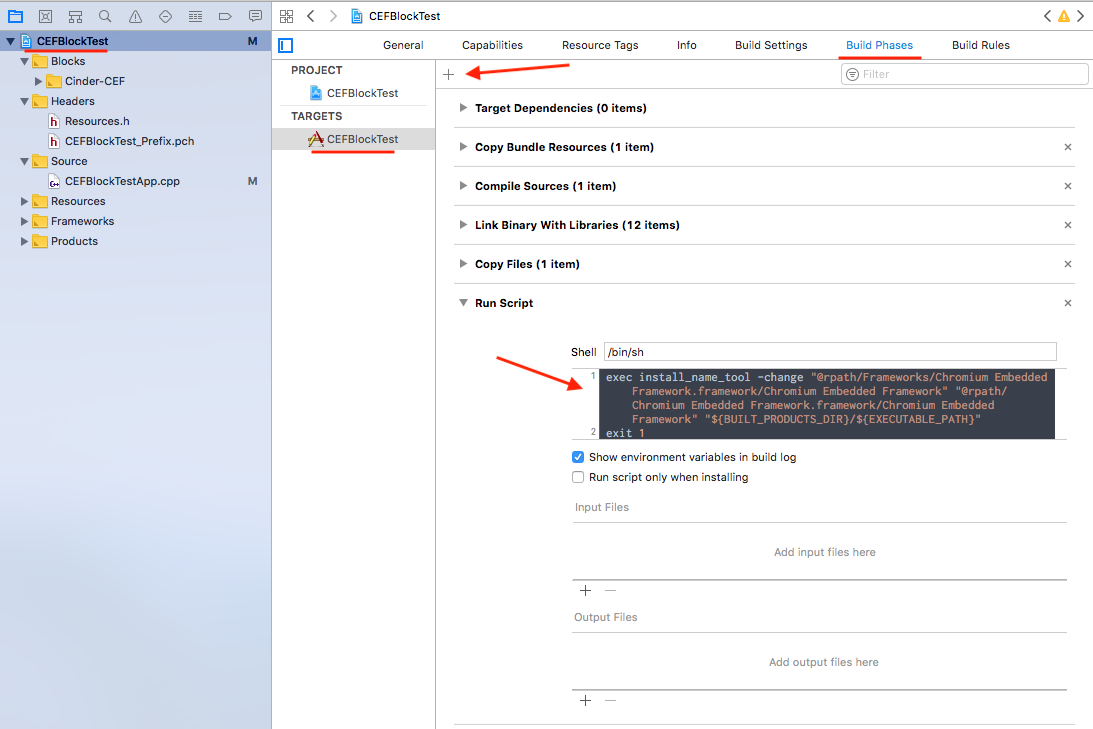1093x729 pixels.
Task: Open the Project navigator folder icon
Action: pyautogui.click(x=15, y=16)
